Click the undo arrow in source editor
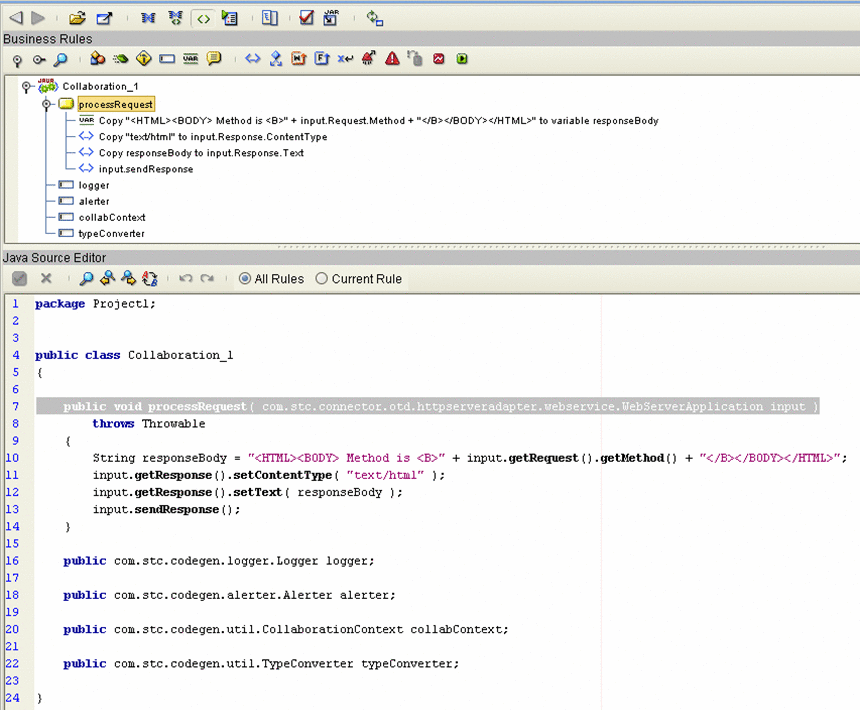 point(186,279)
